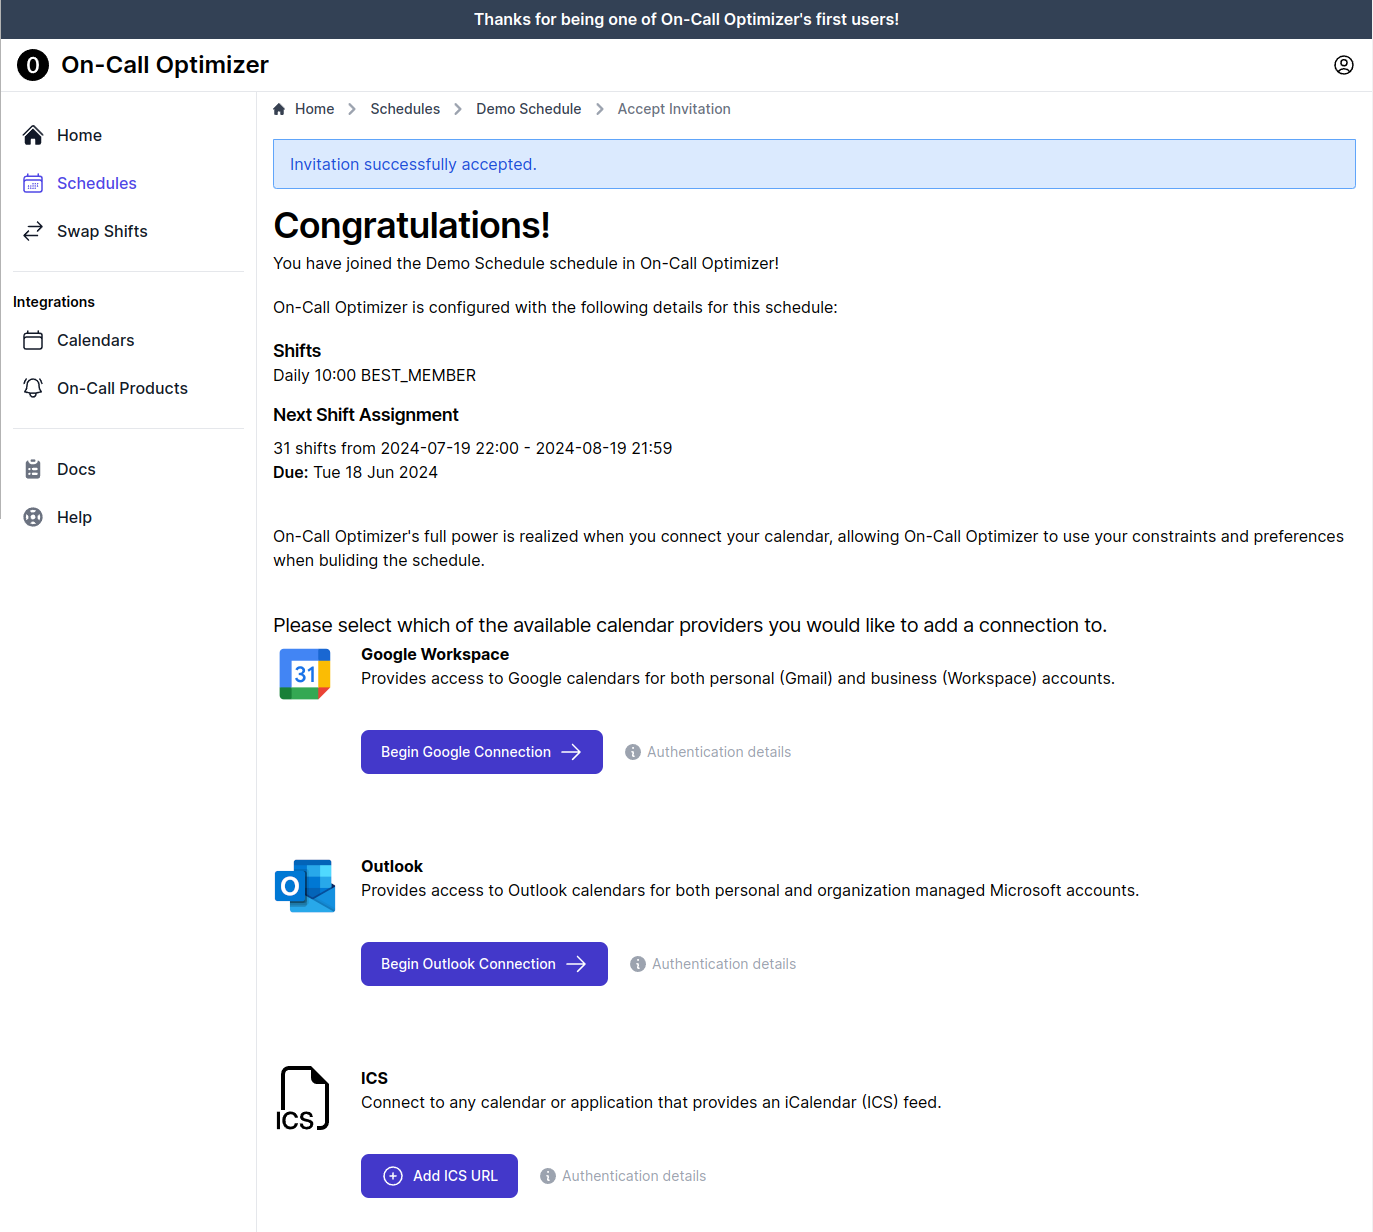Click the Google Calendar provider icon

click(x=305, y=674)
